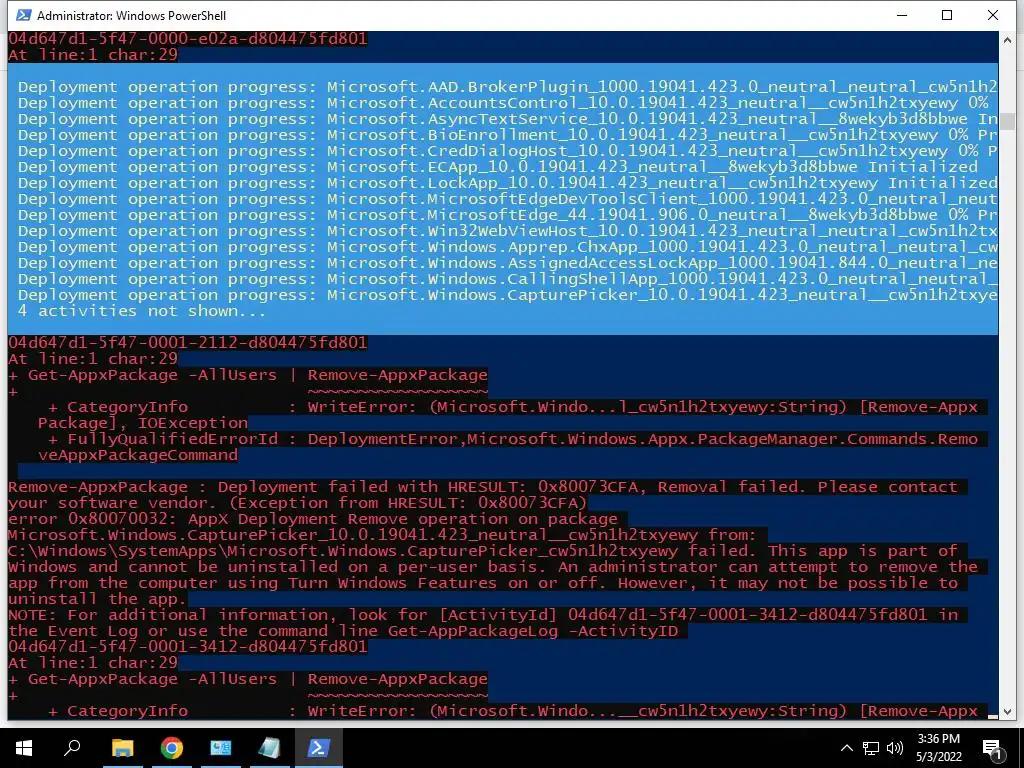Click the "error 0x80070032" line
This screenshot has height=768, width=1024.
(x=313, y=519)
